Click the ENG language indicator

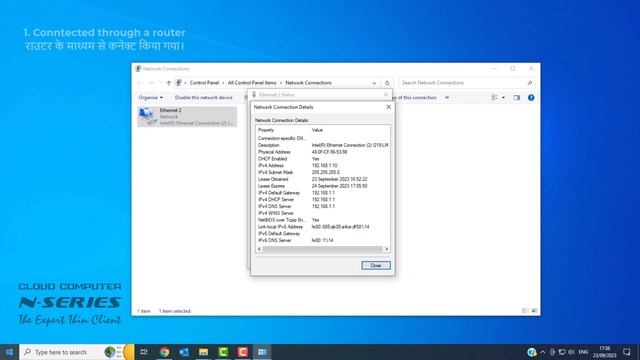coord(583,352)
